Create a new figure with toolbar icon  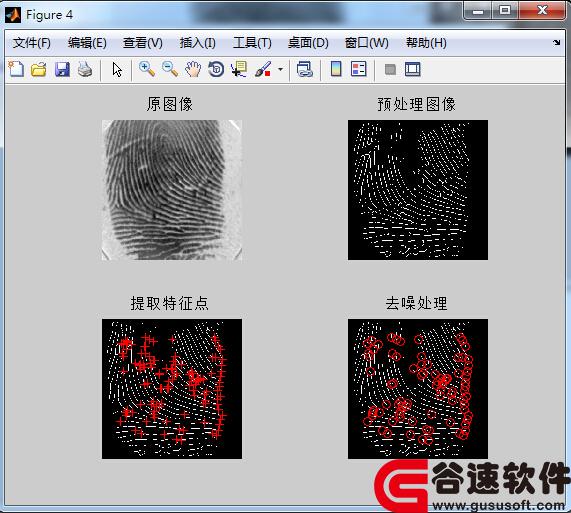(x=16, y=69)
